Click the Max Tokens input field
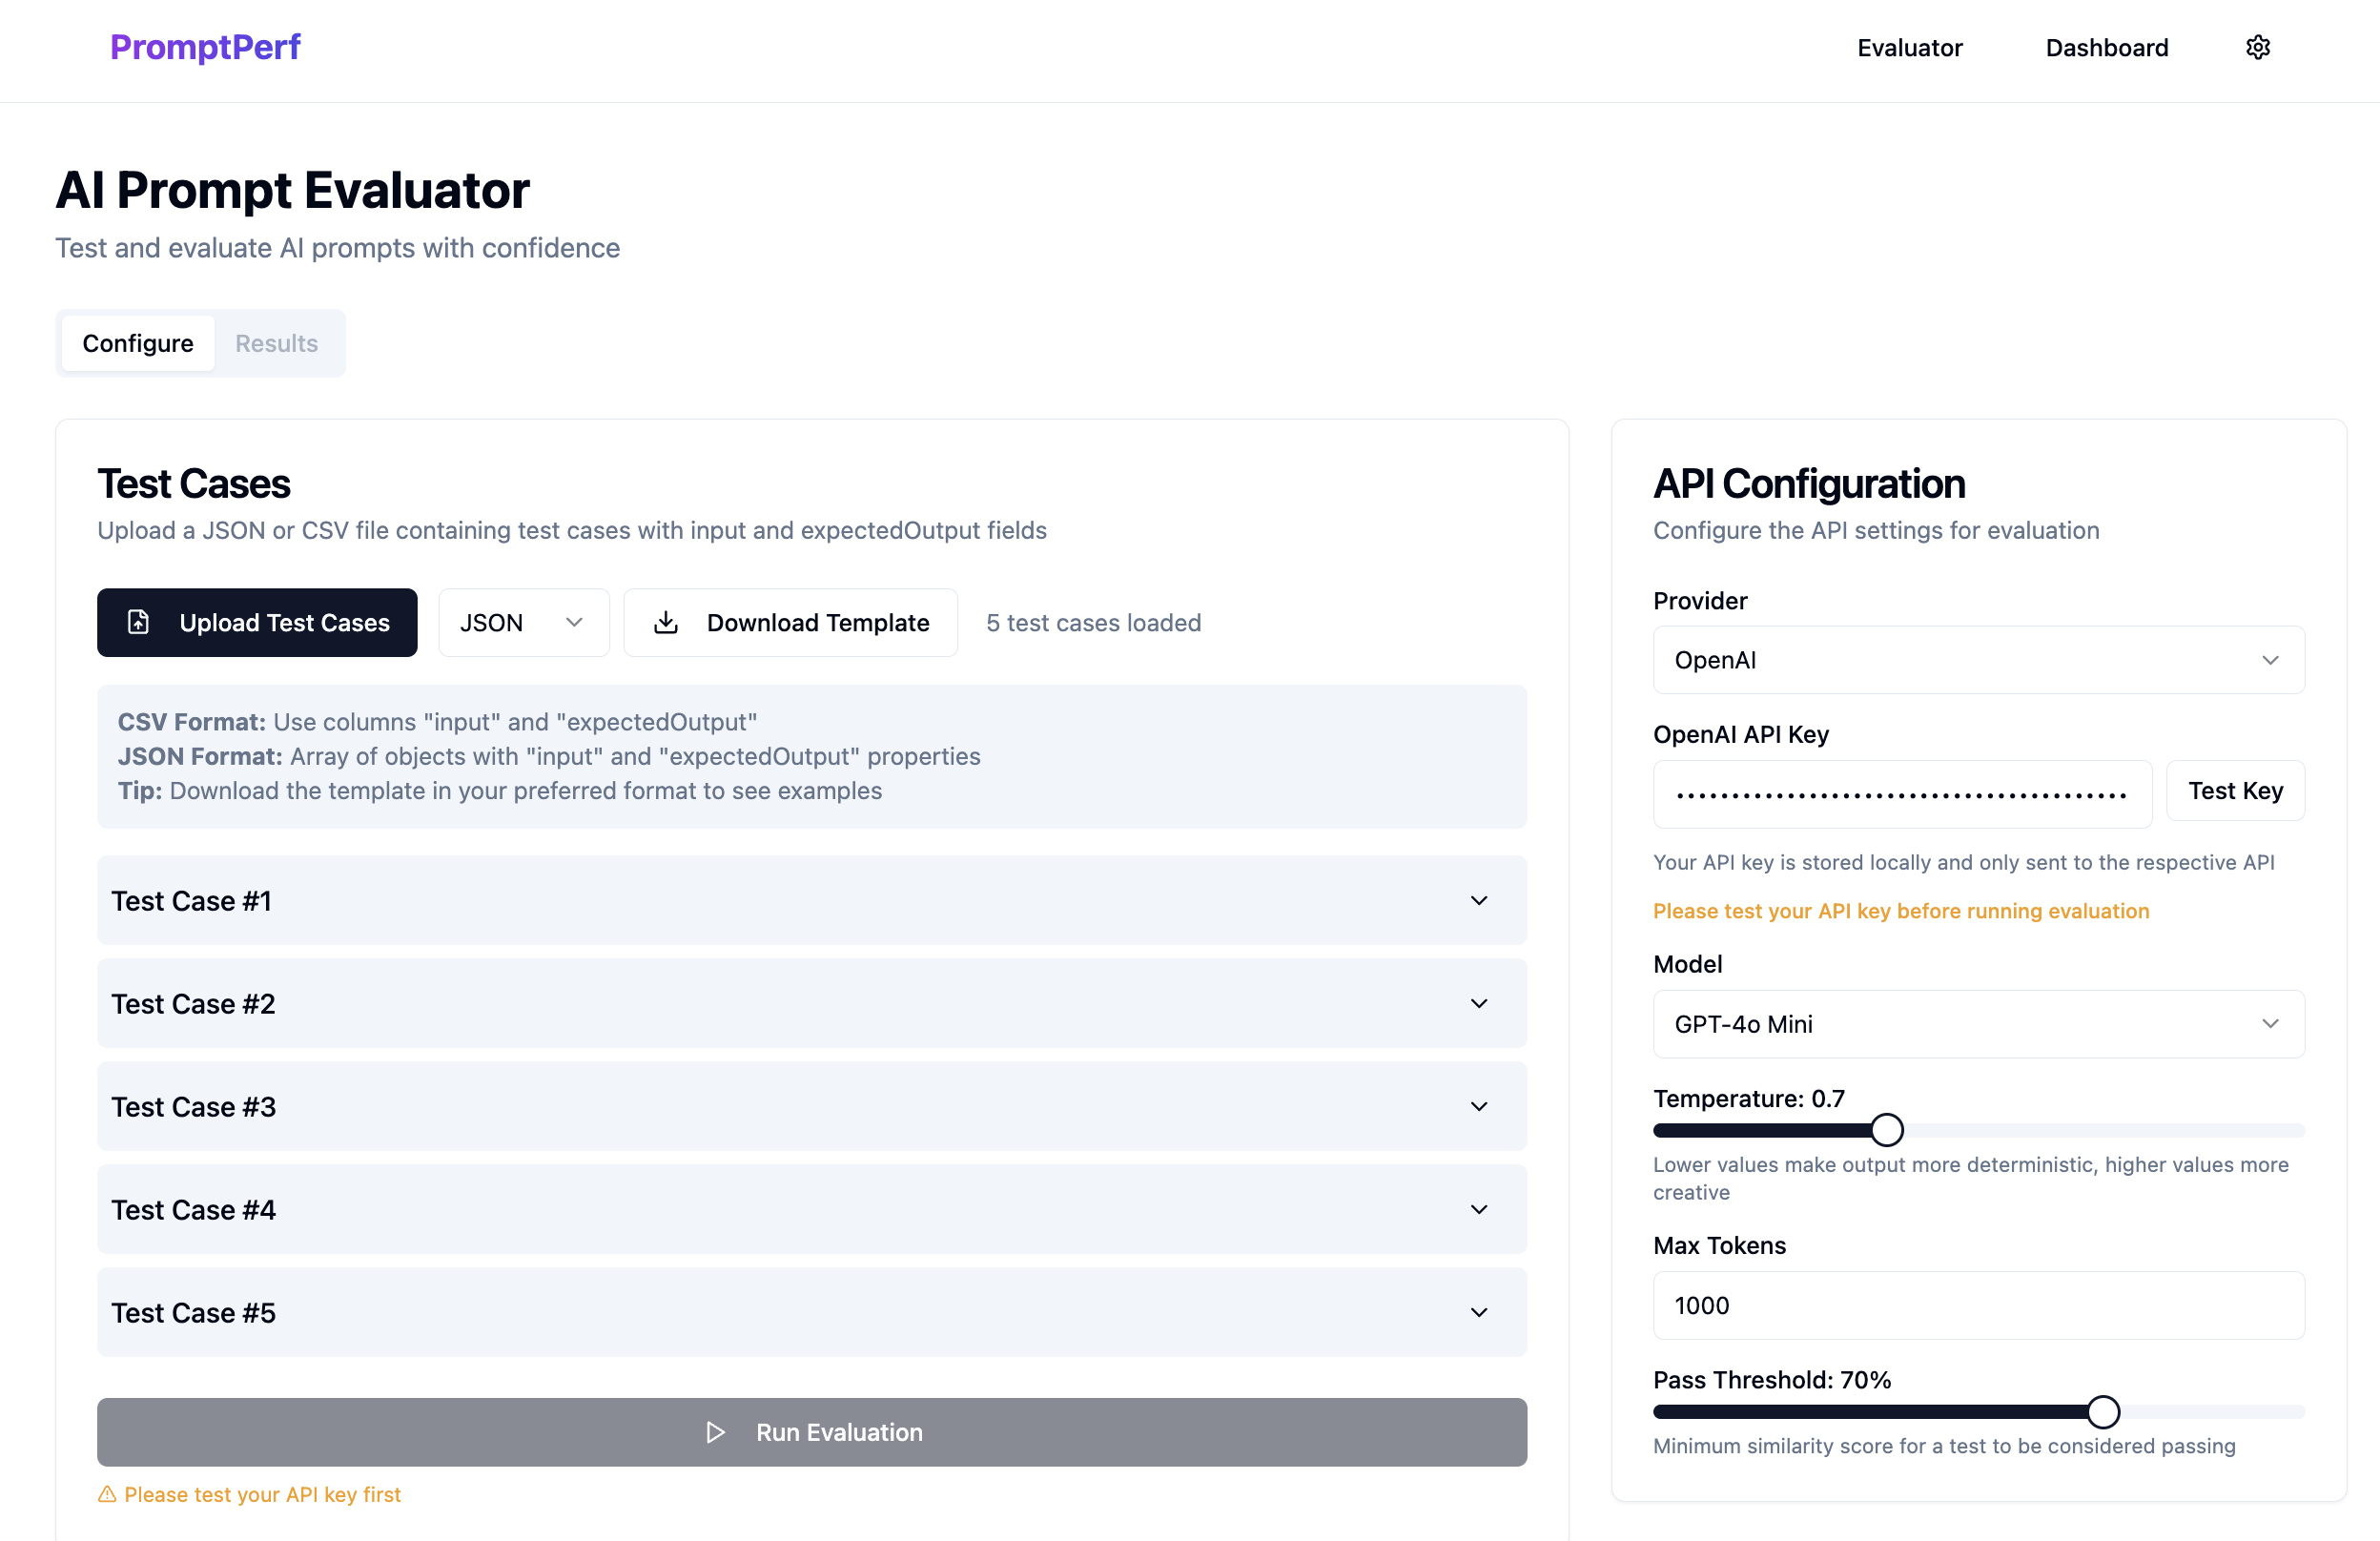 1978,1305
